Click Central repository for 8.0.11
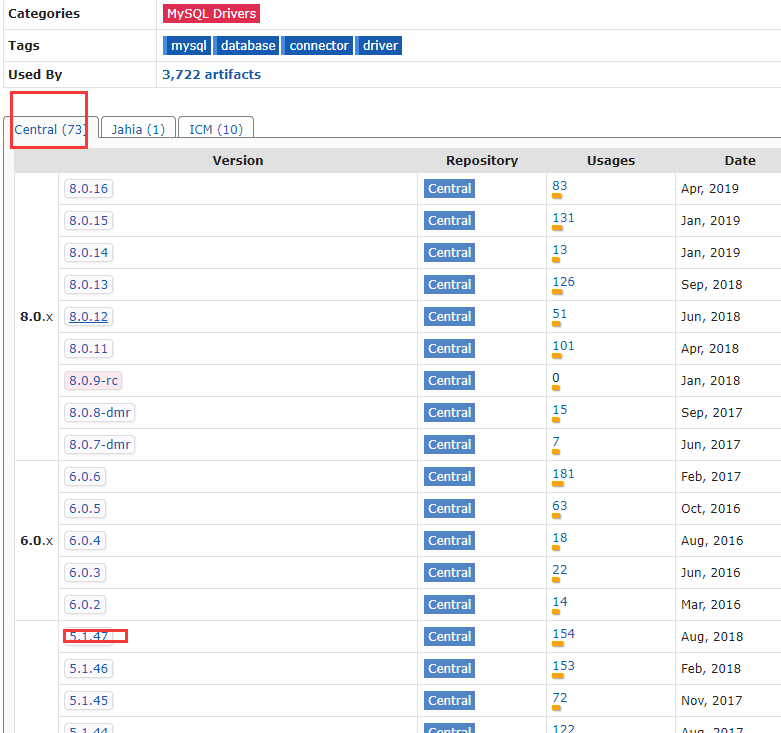This screenshot has height=733, width=781. (x=449, y=349)
